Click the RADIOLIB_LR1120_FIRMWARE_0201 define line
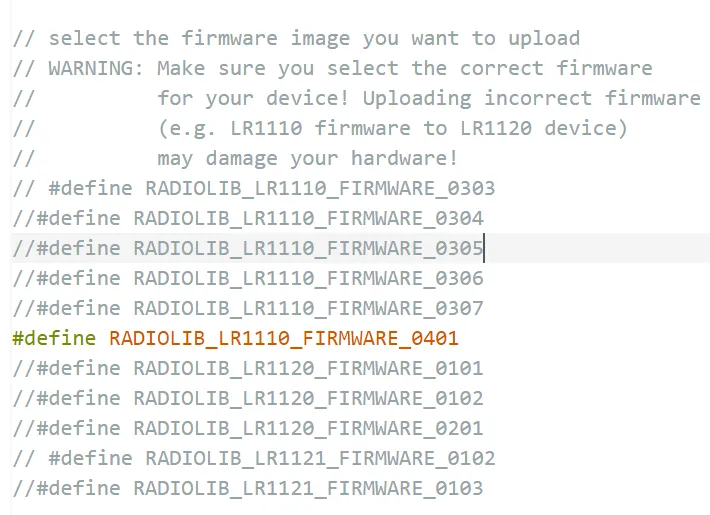The image size is (710, 515). coord(248,428)
